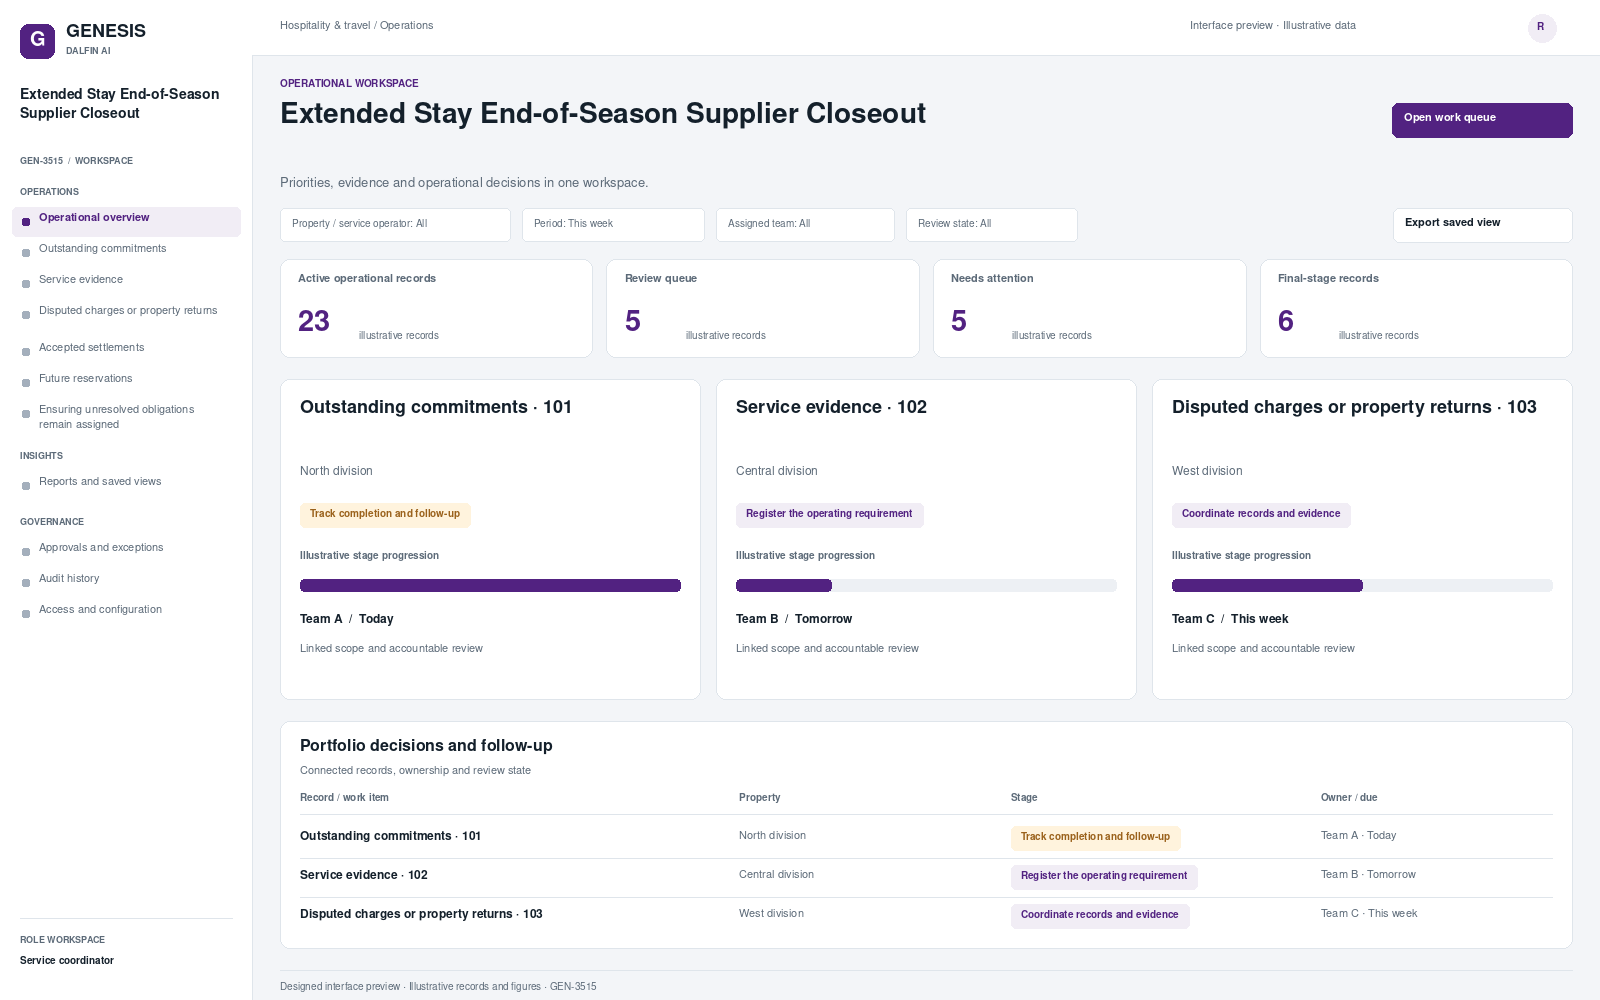Click the Service evidence 102 progress bar
This screenshot has width=1600, height=1000.
[x=926, y=586]
